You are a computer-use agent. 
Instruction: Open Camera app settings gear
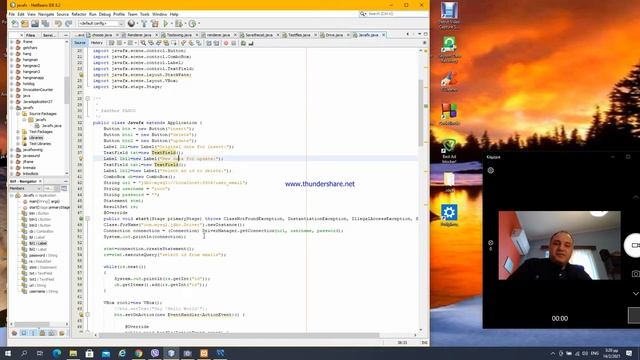click(491, 171)
